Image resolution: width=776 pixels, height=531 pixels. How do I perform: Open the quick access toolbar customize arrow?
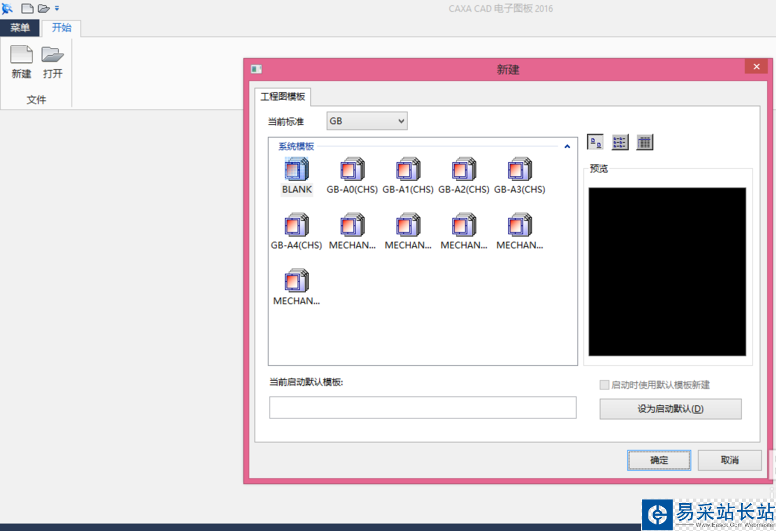click(57, 8)
